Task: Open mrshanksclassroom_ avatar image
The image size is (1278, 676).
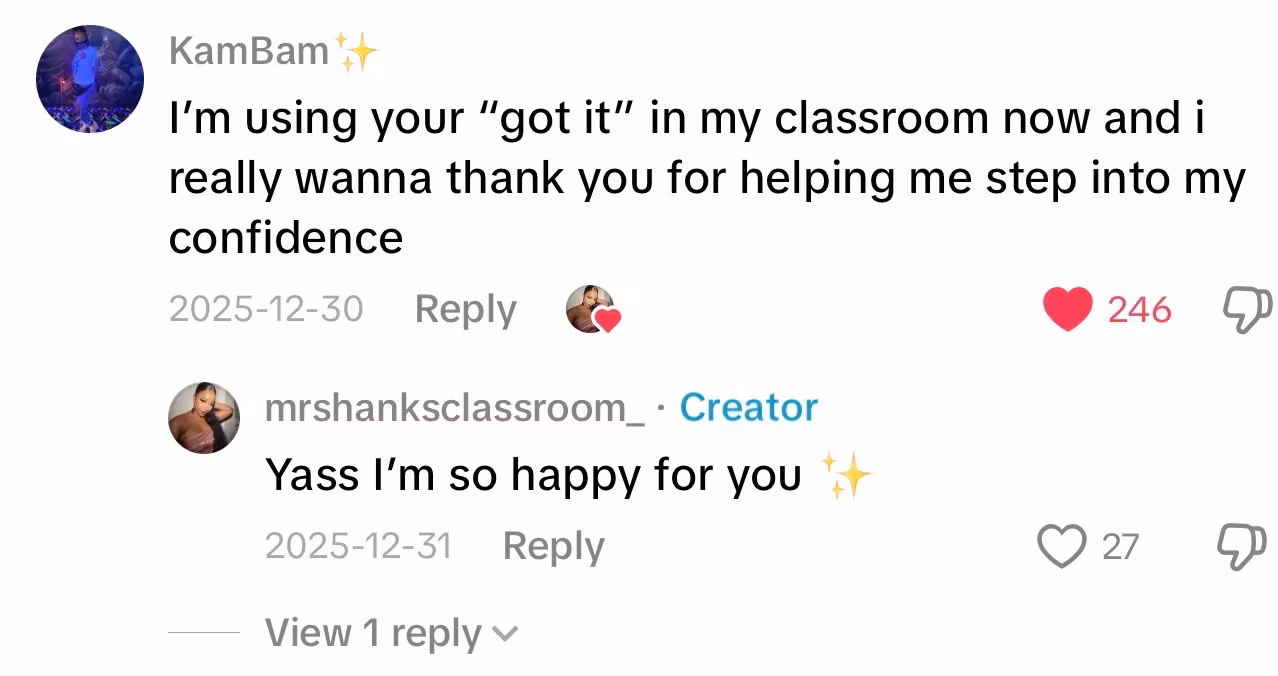Action: click(x=204, y=417)
